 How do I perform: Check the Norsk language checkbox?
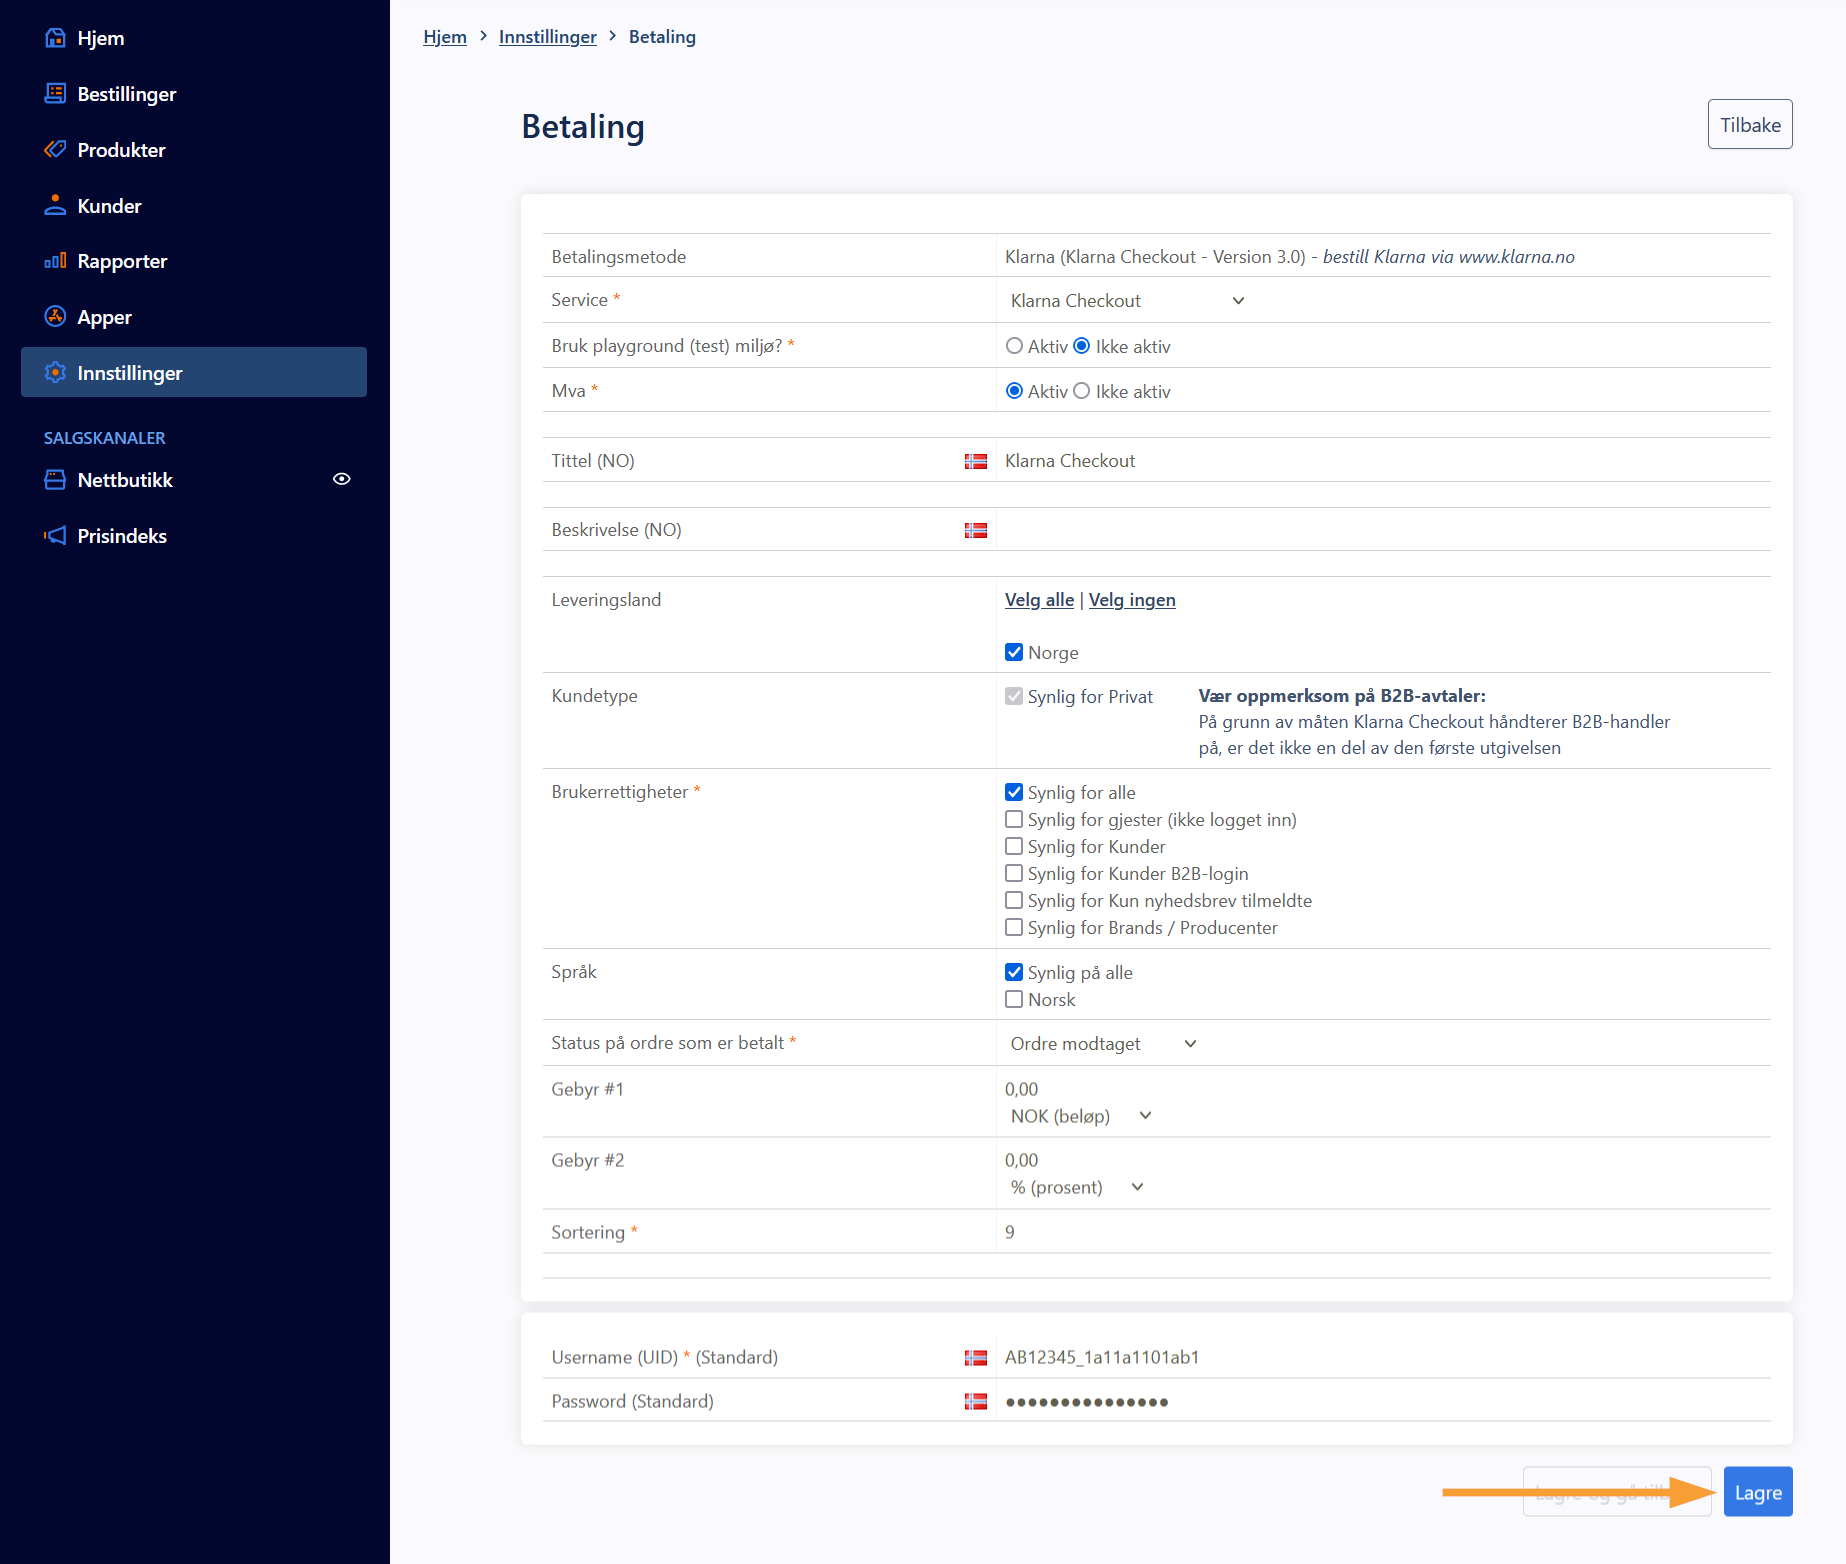click(x=1014, y=999)
